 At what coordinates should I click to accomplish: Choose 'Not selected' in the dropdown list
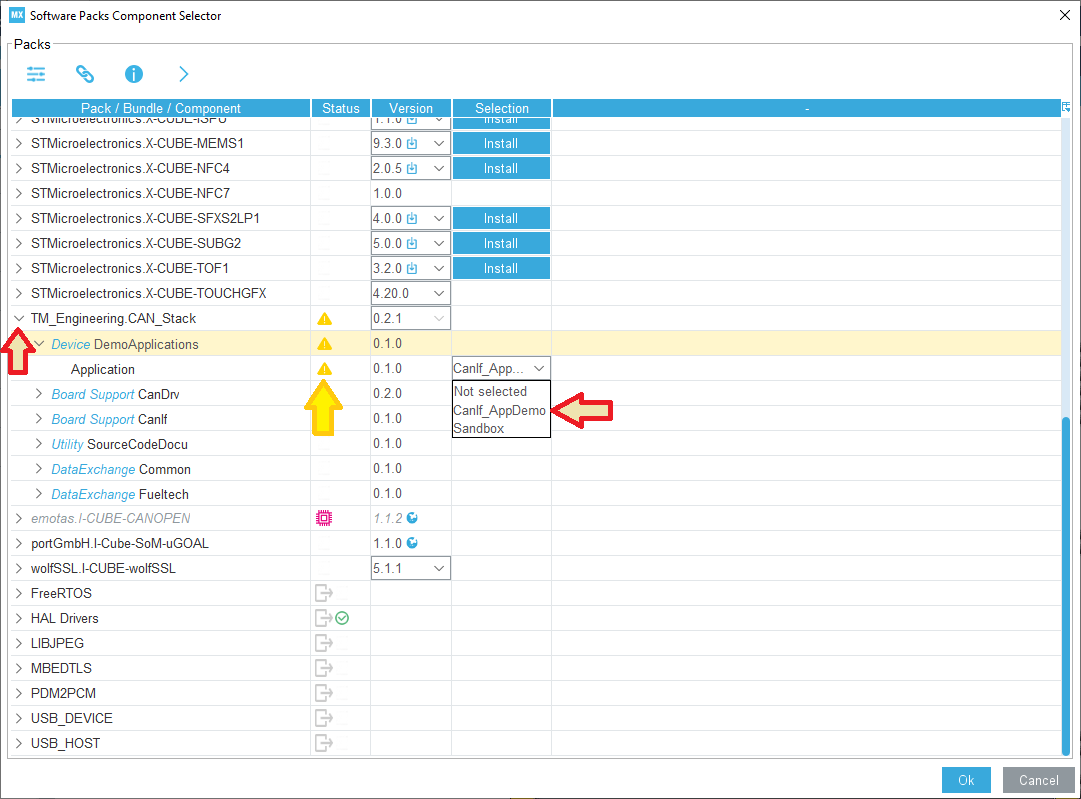490,392
